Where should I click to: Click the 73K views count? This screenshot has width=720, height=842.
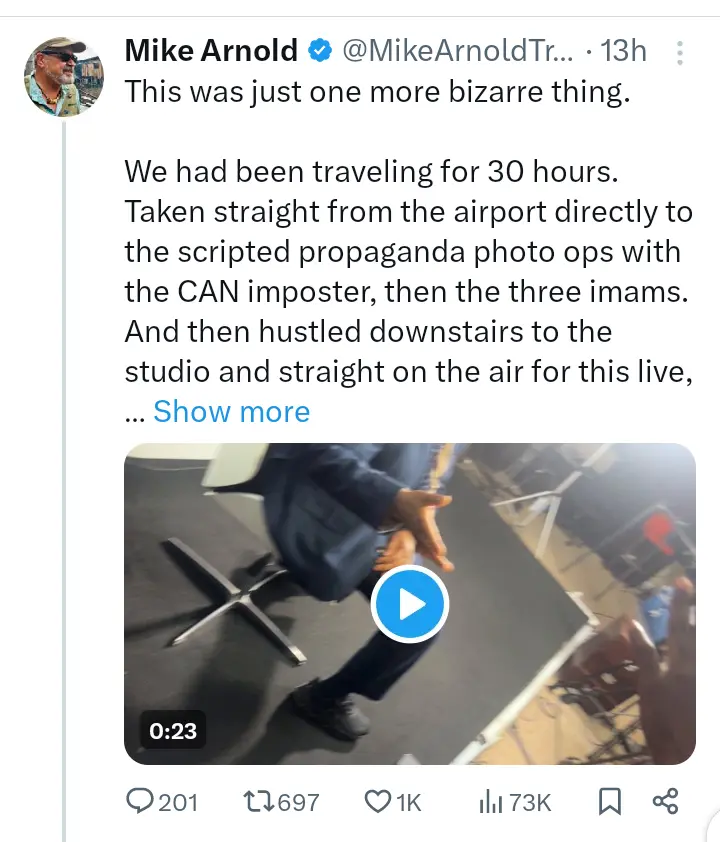click(530, 802)
